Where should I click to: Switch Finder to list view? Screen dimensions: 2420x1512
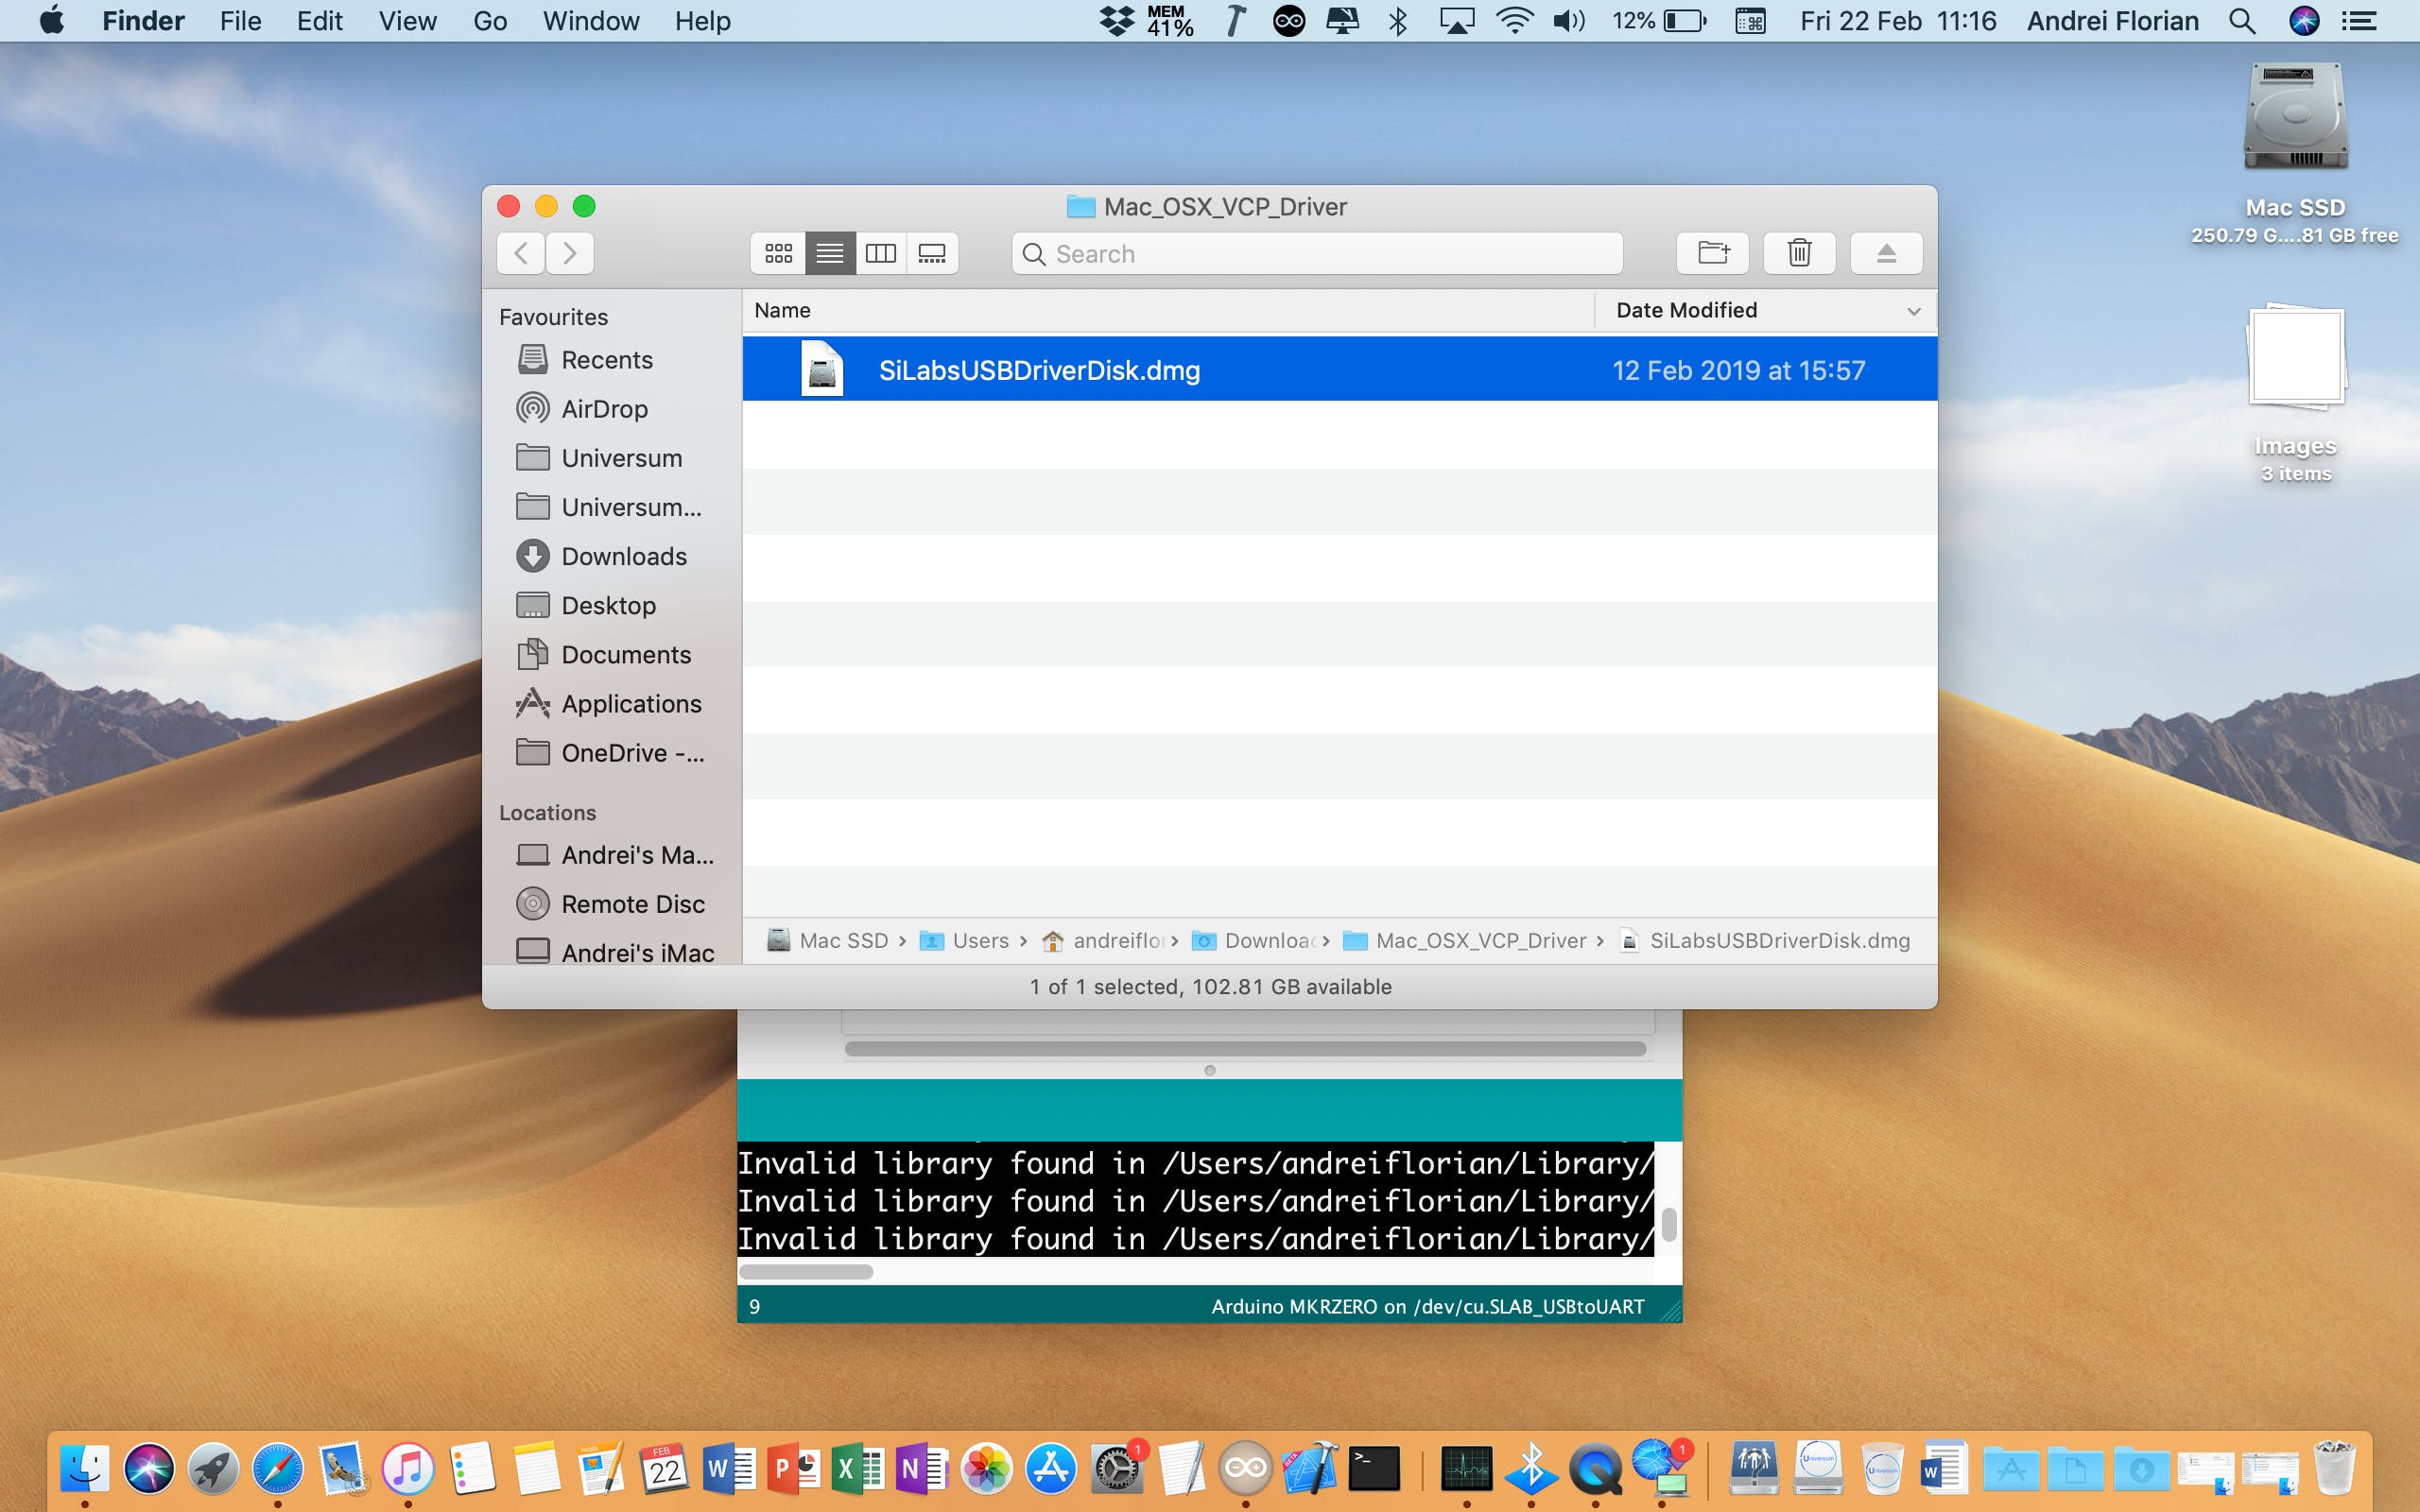pos(829,254)
